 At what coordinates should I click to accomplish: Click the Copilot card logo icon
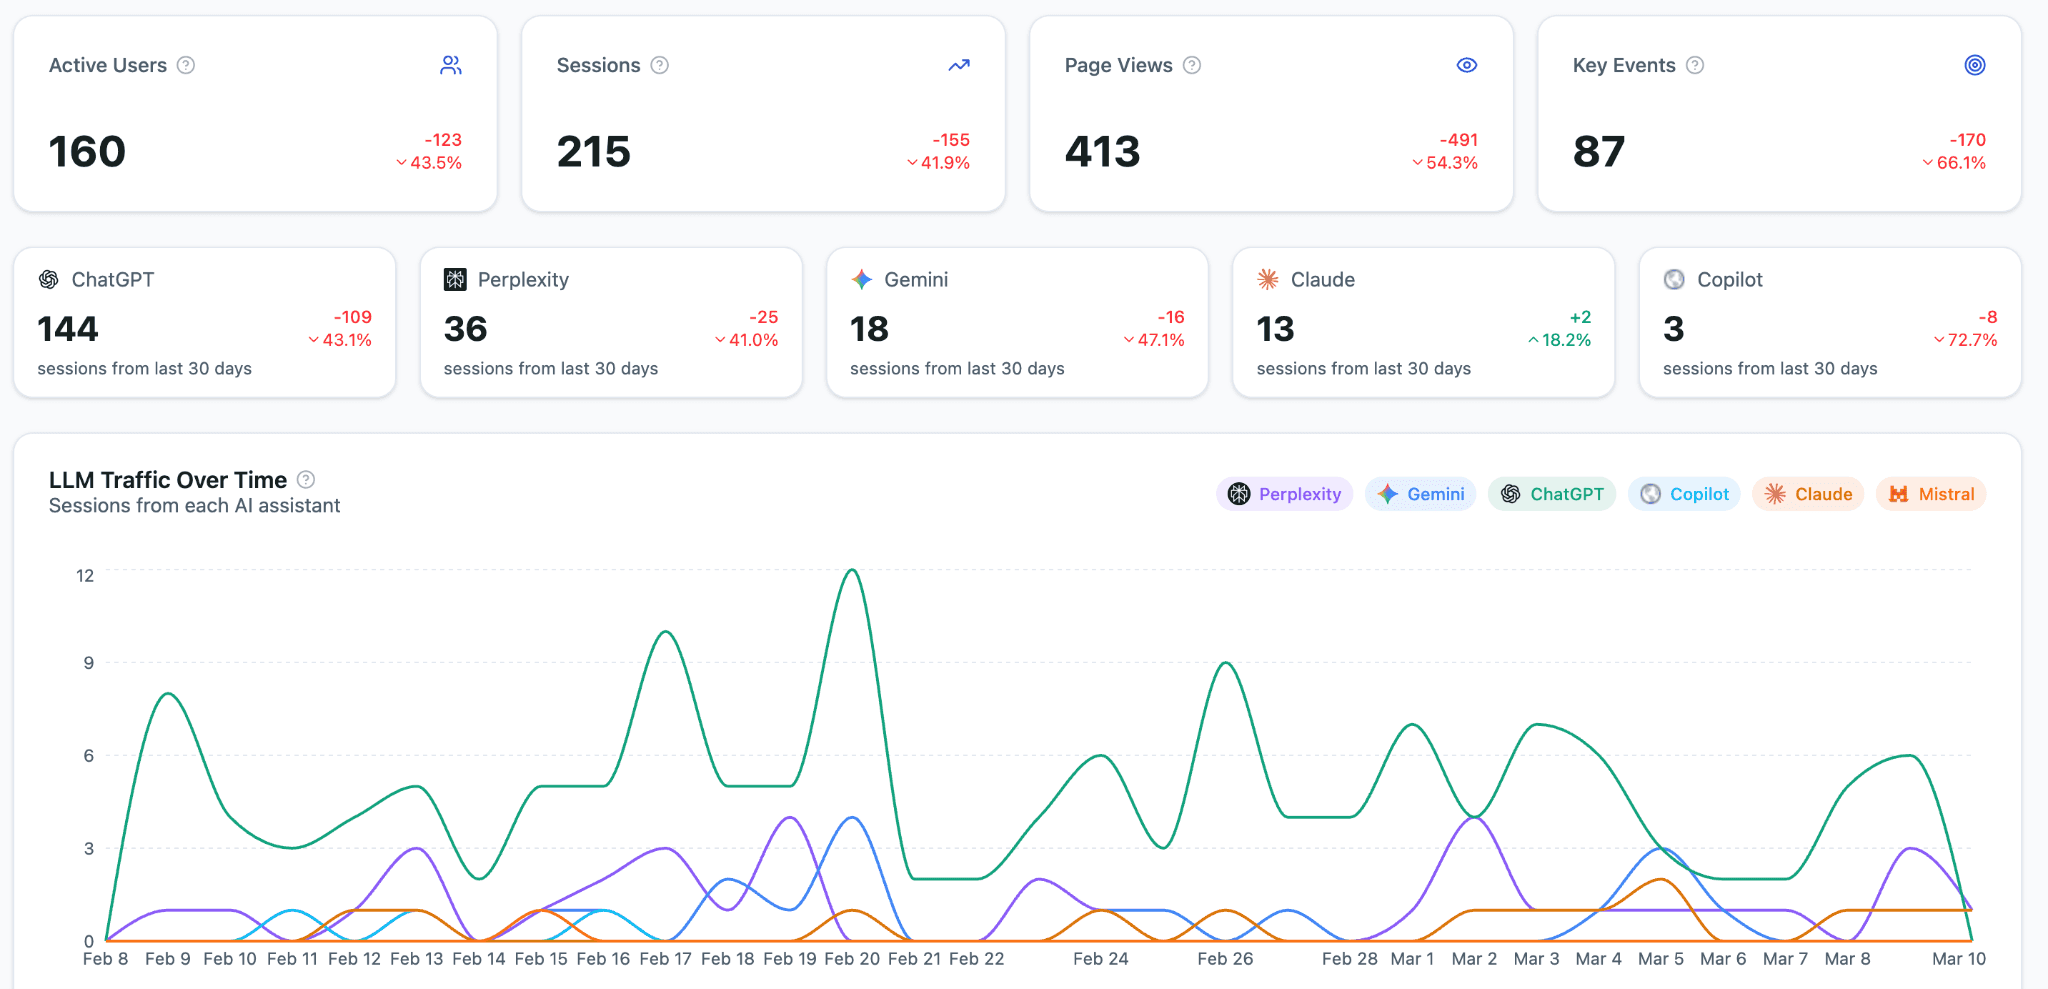click(1674, 280)
